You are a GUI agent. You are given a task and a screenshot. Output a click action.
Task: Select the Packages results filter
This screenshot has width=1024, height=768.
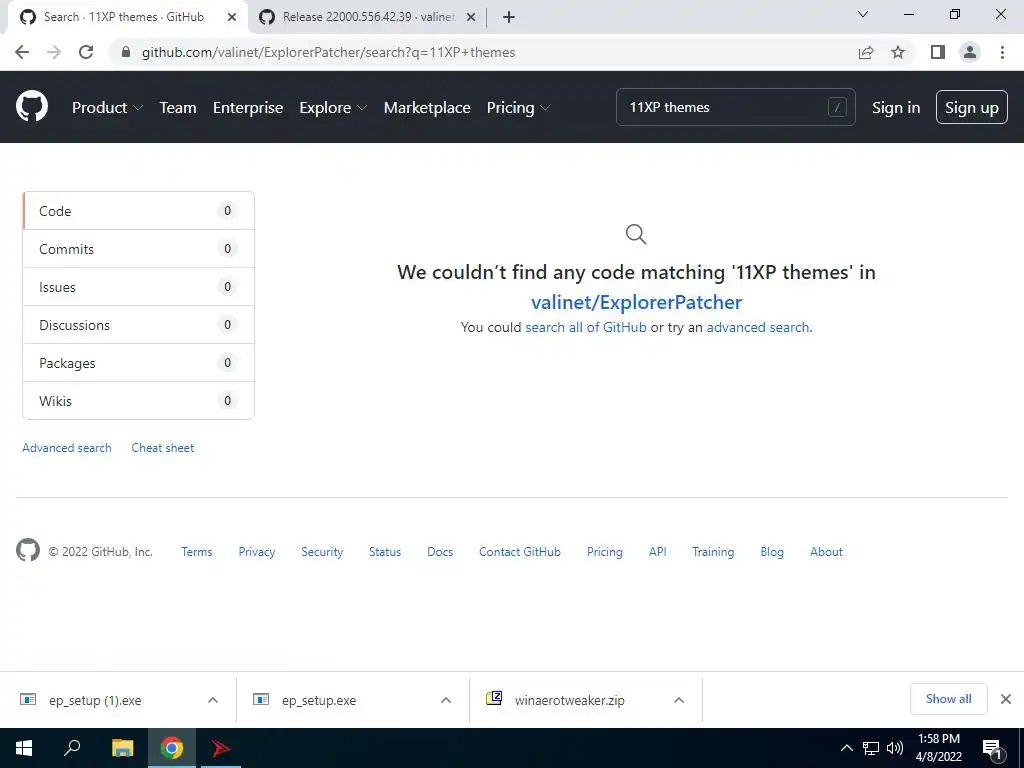point(138,362)
